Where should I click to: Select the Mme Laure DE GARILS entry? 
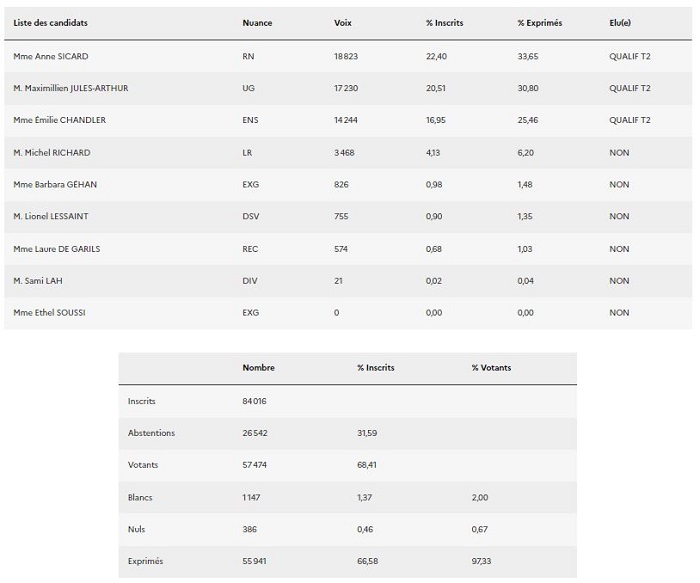click(57, 249)
